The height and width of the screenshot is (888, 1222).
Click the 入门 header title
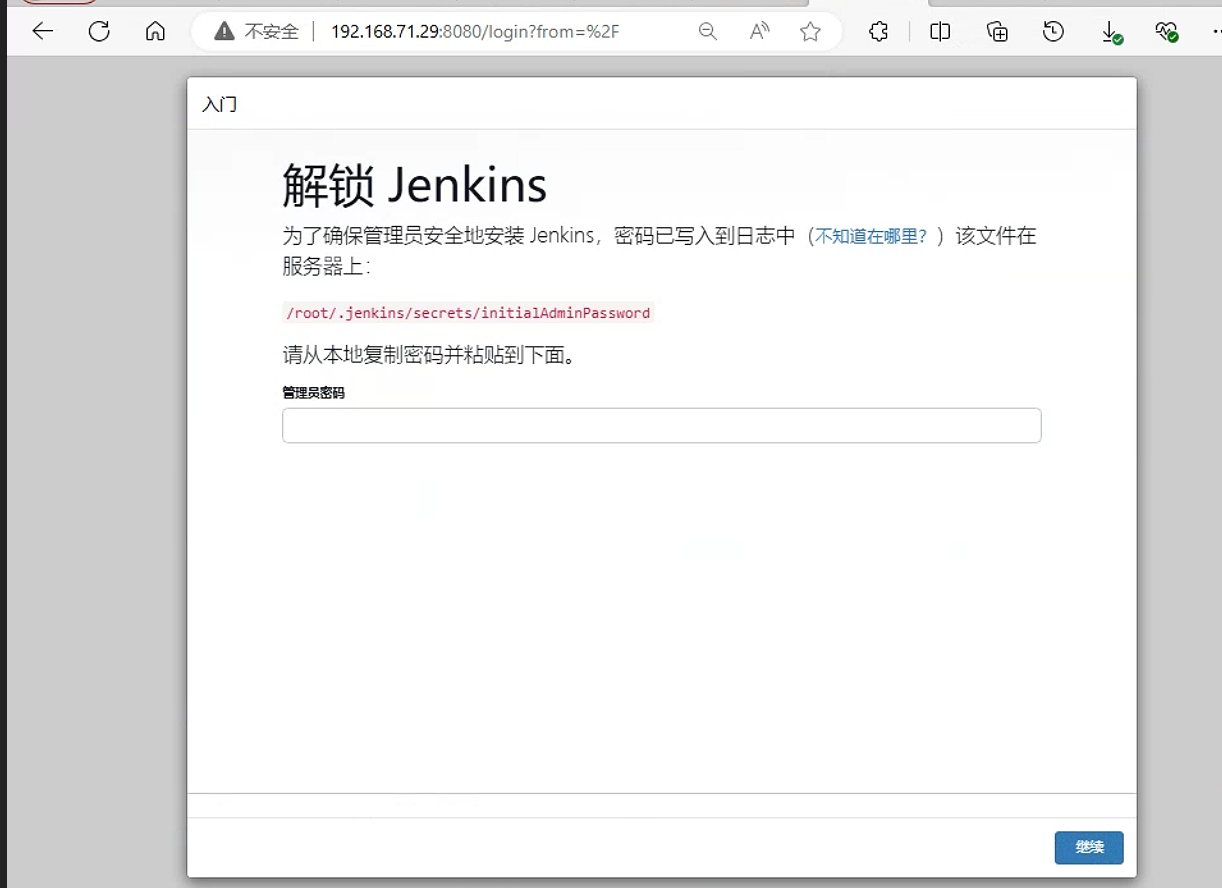219,104
